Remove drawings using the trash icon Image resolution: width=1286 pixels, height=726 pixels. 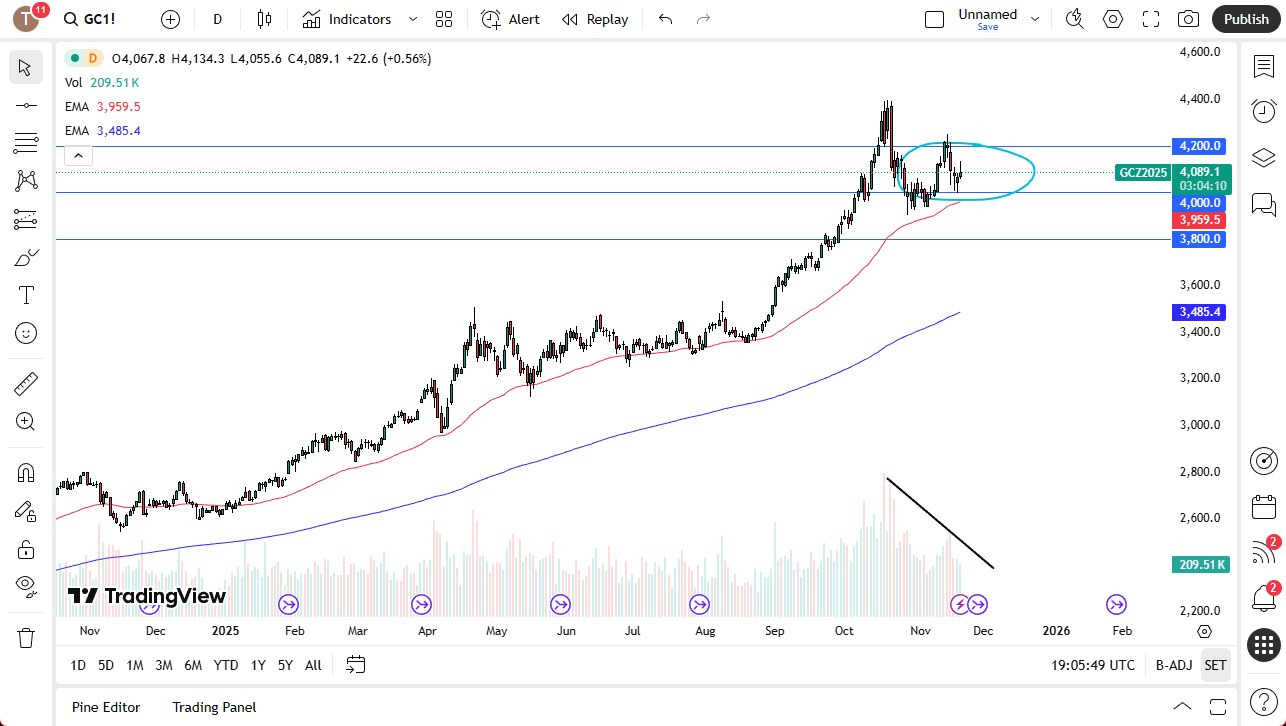26,637
